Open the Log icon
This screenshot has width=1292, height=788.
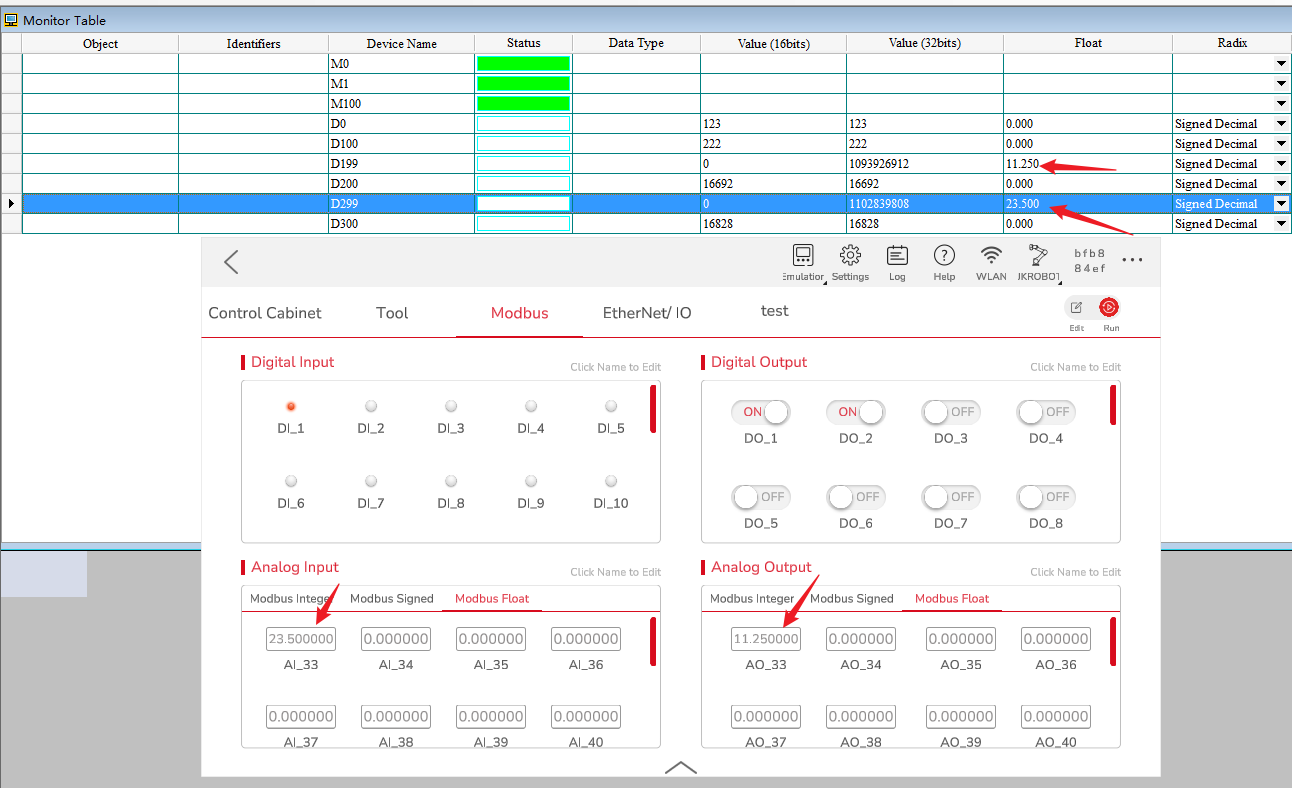[897, 256]
